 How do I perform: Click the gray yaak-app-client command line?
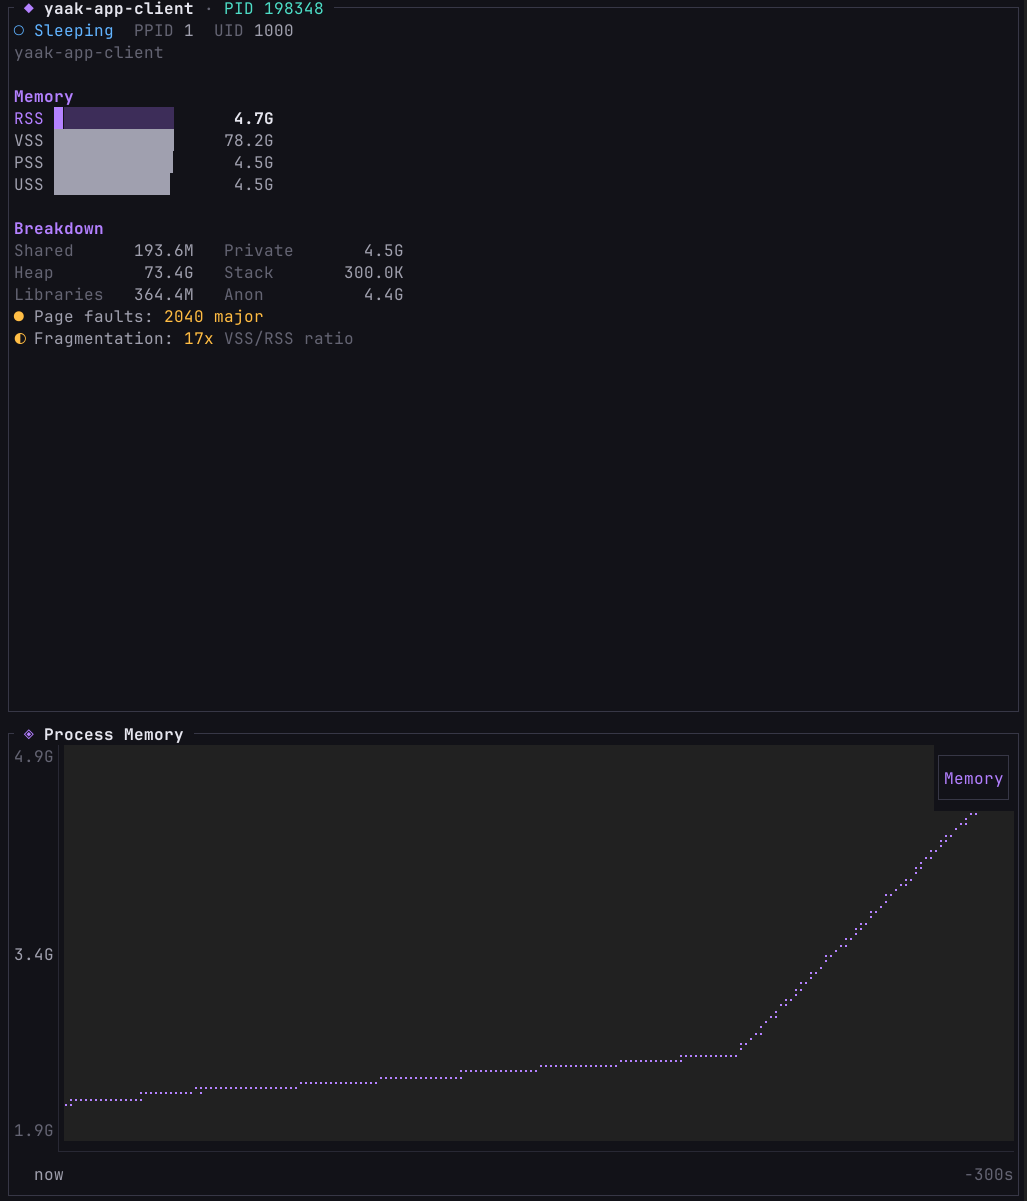(x=89, y=53)
